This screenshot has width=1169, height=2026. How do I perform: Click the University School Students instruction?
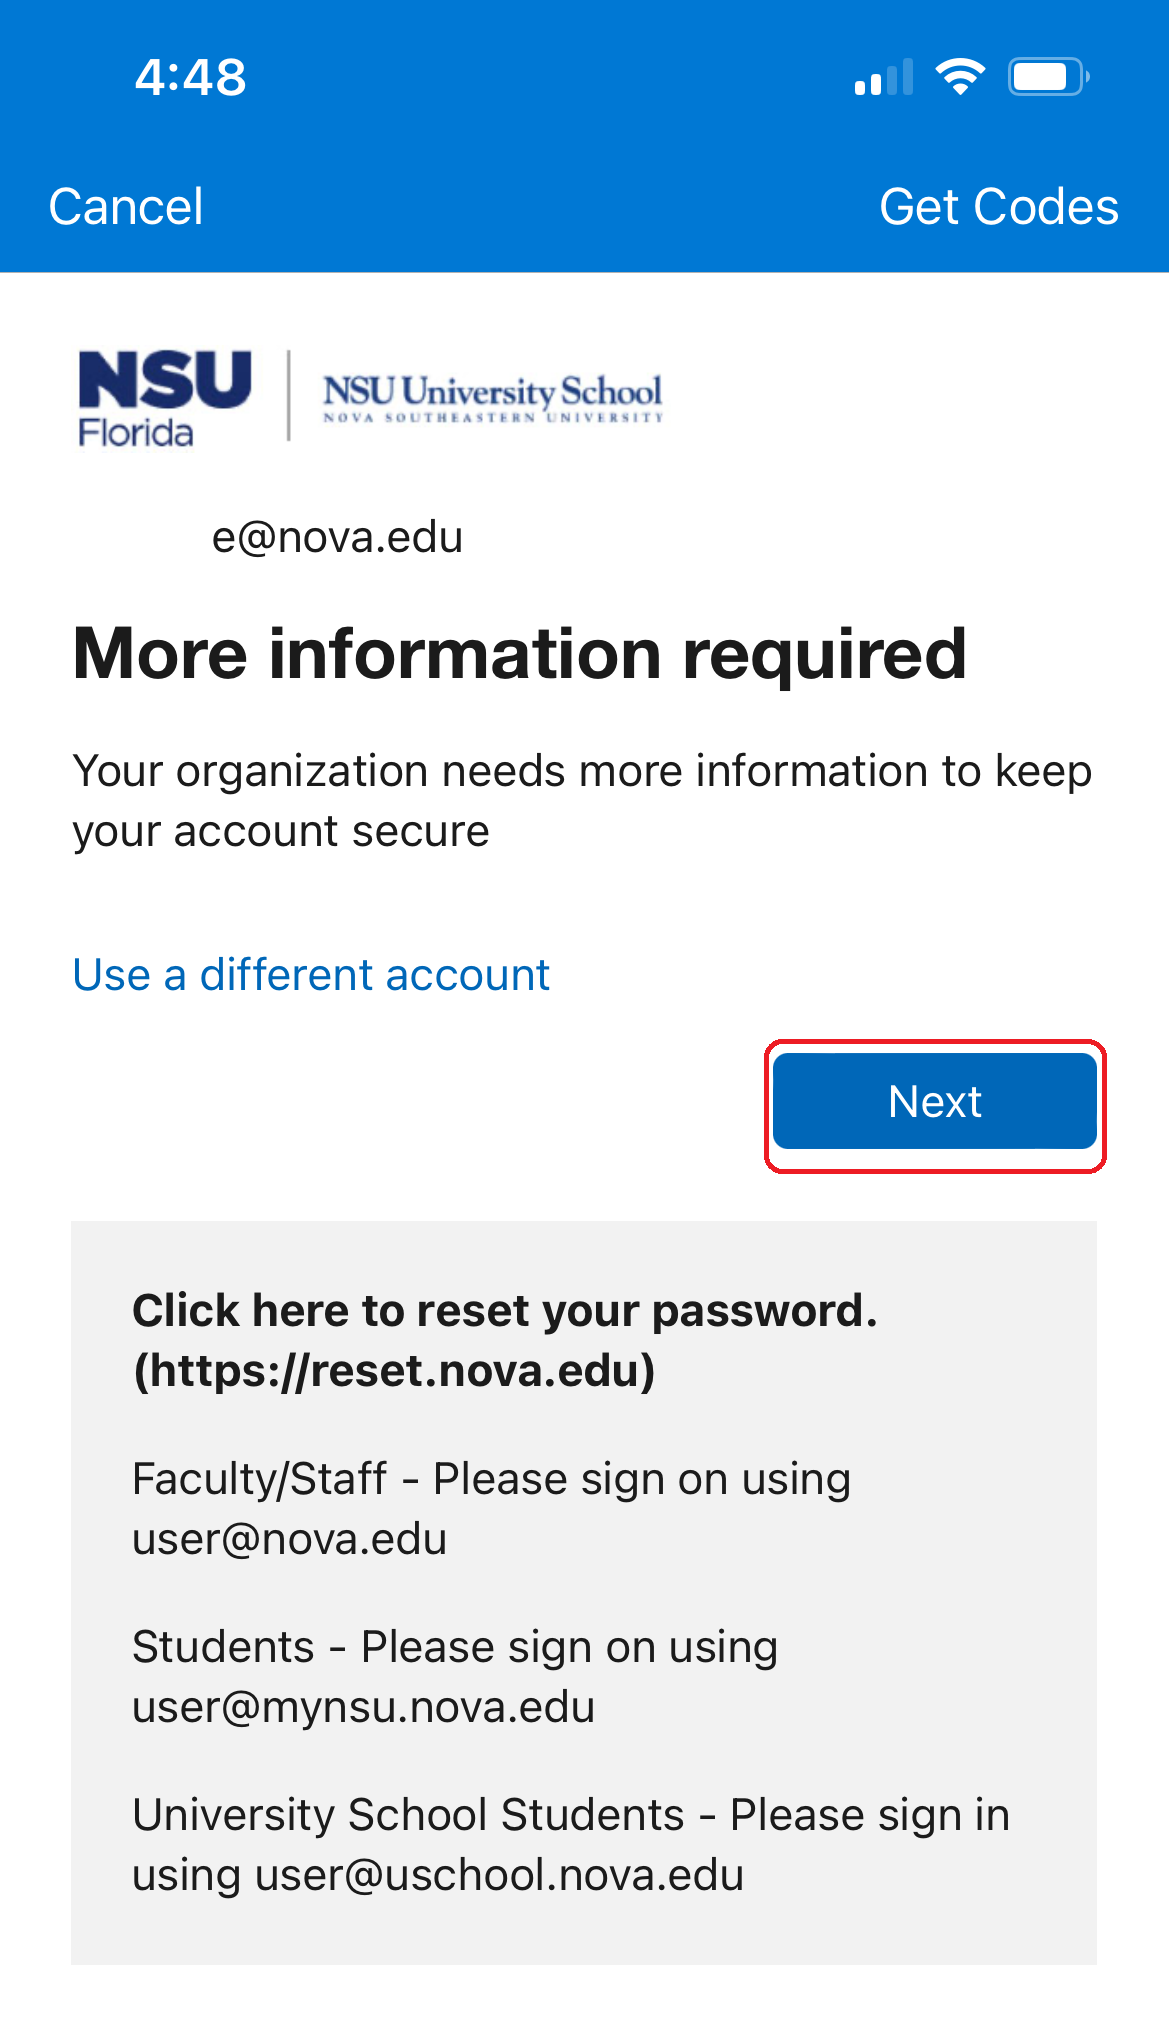tap(571, 1815)
